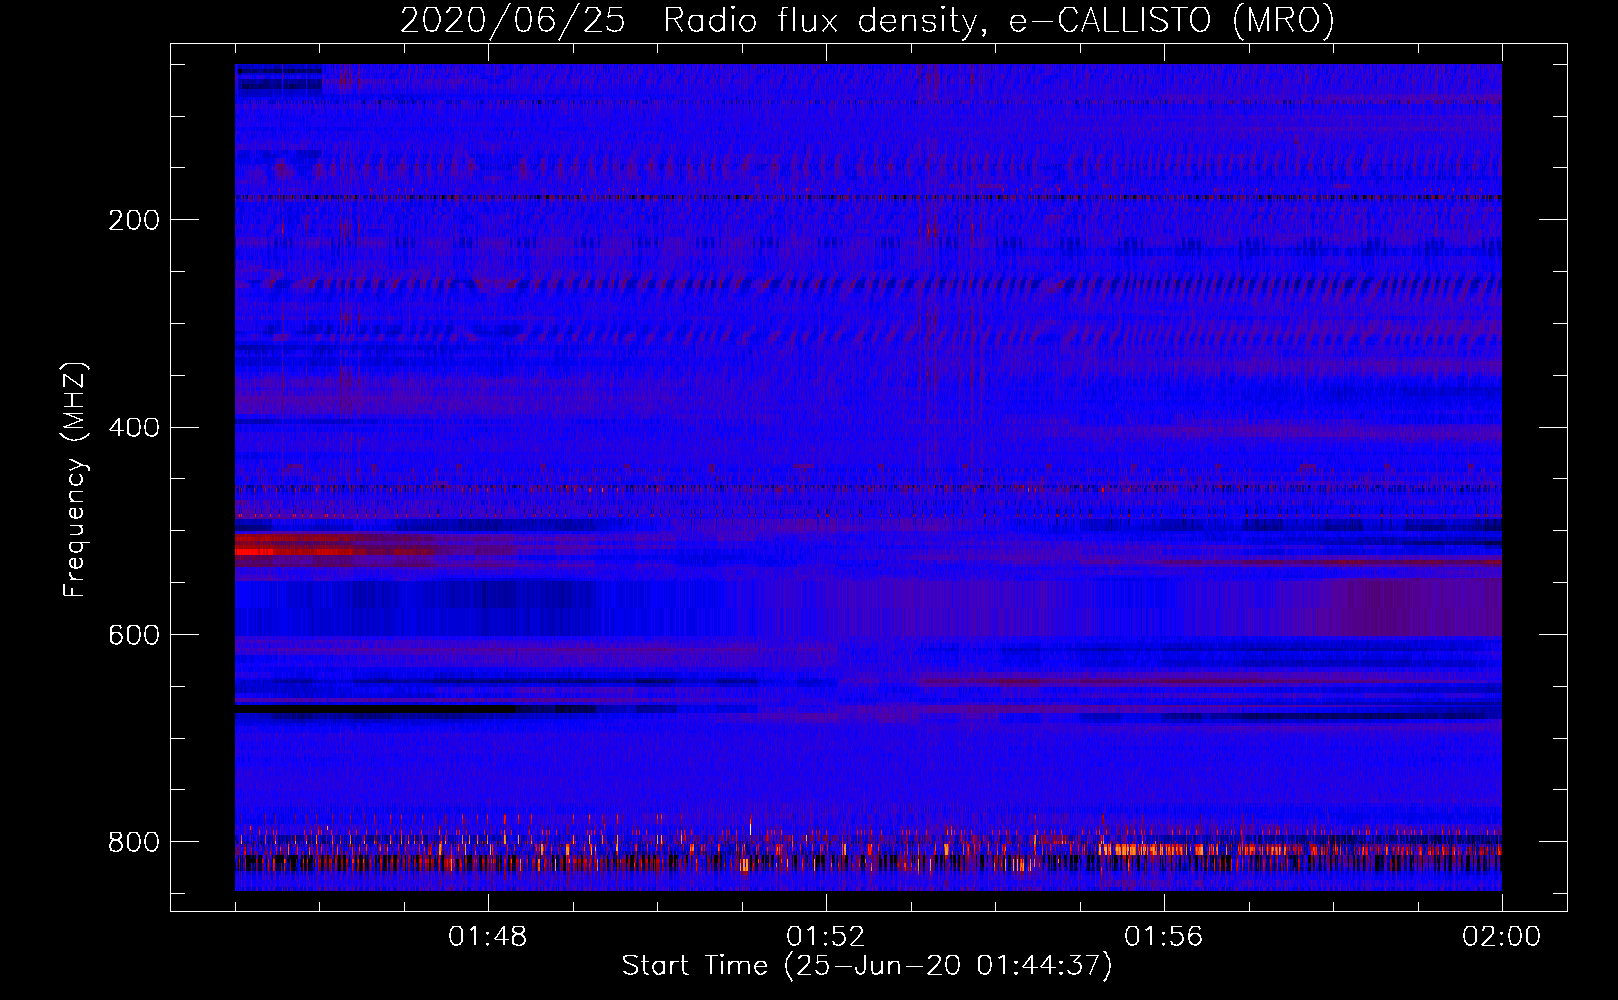
Task: Click the "Frequency (MHZ)" y-axis label
Action: pos(75,479)
